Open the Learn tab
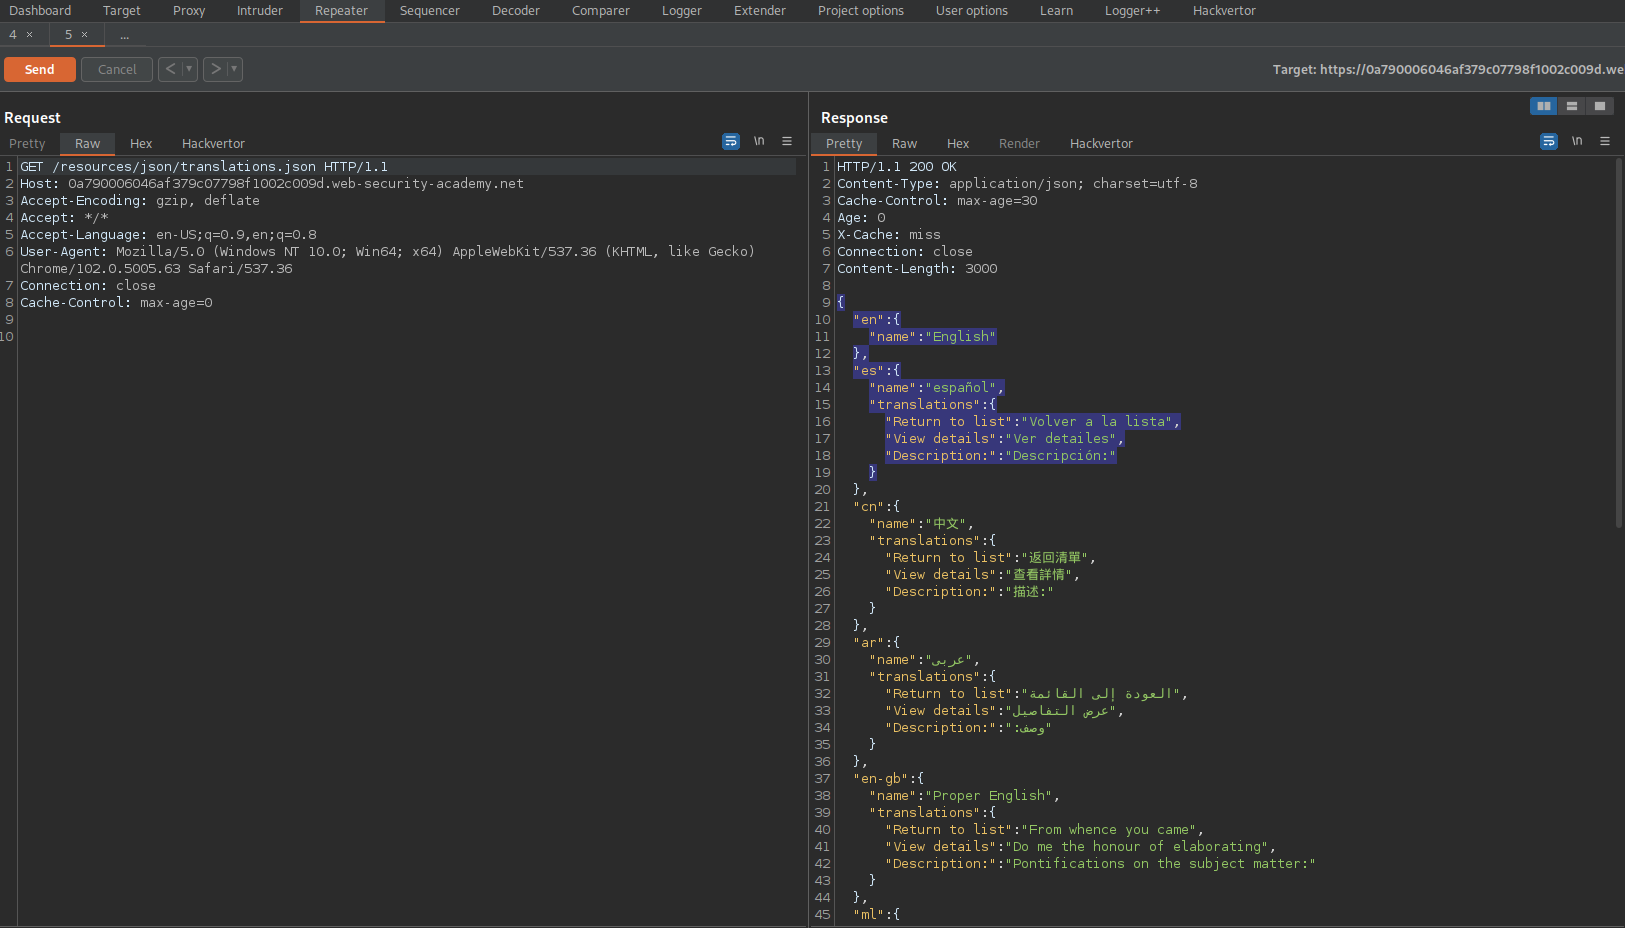This screenshot has height=928, width=1625. [x=1056, y=11]
